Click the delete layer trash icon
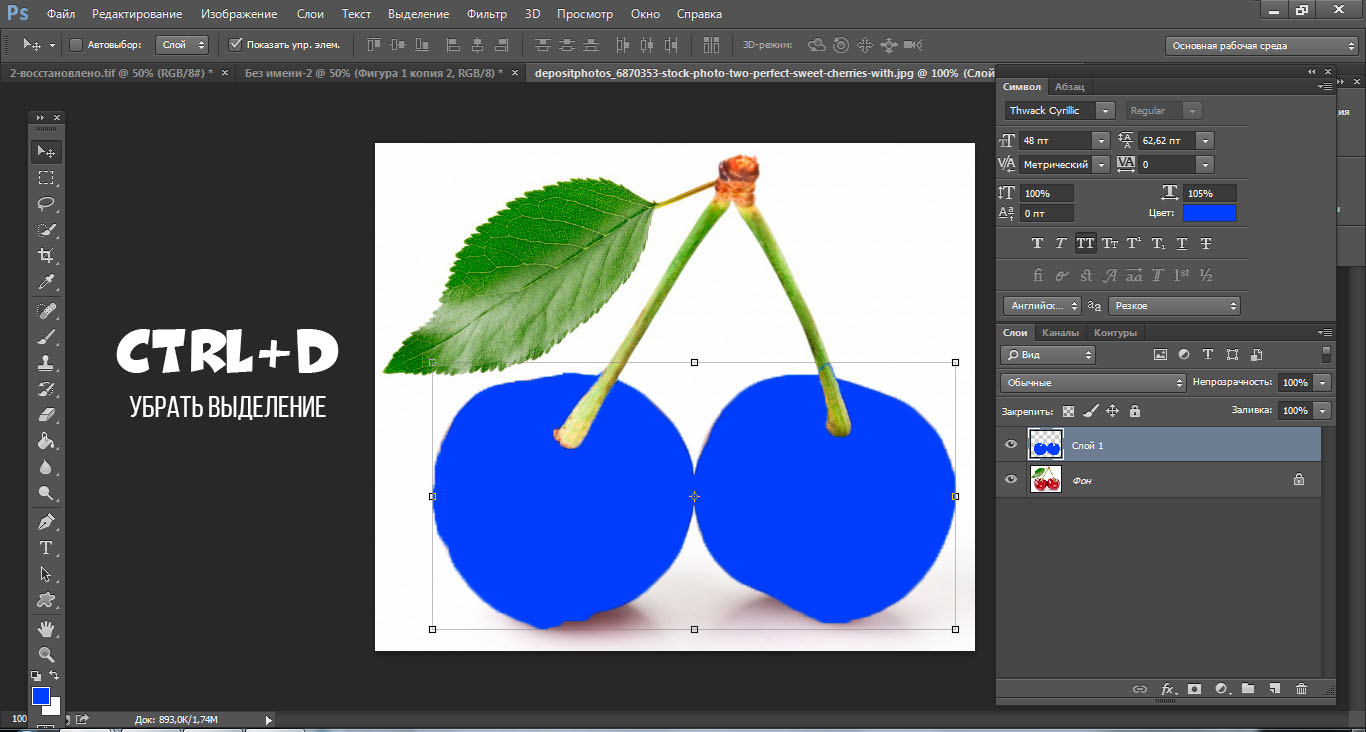 tap(1301, 689)
